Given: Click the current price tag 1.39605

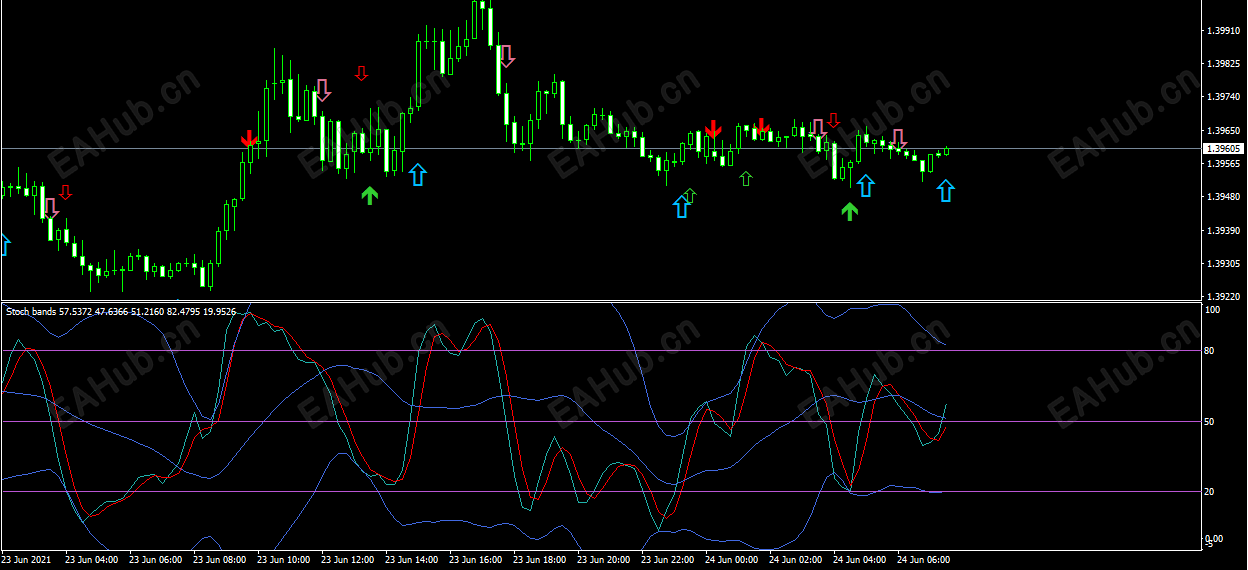Looking at the screenshot, I should 1224,148.
